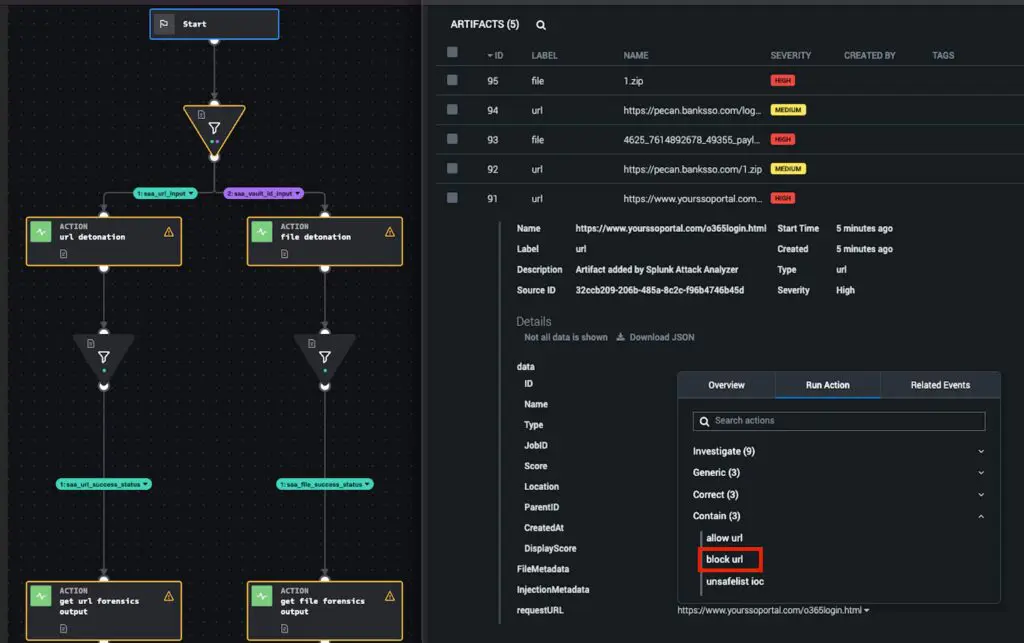Switch to the Related Events tab

click(938, 385)
